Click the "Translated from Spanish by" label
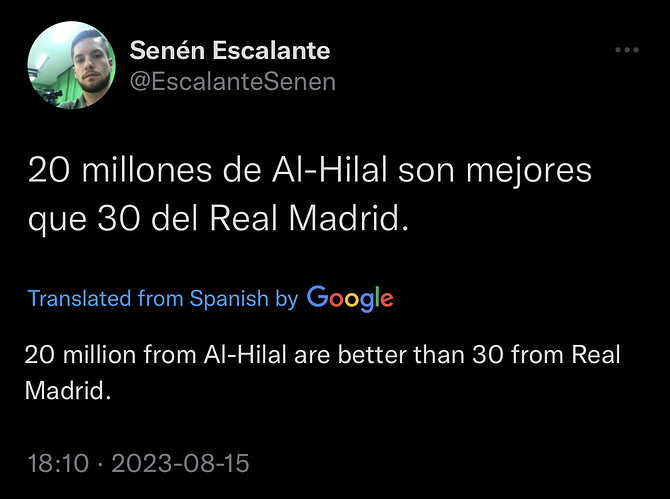The image size is (670, 499). point(163,298)
